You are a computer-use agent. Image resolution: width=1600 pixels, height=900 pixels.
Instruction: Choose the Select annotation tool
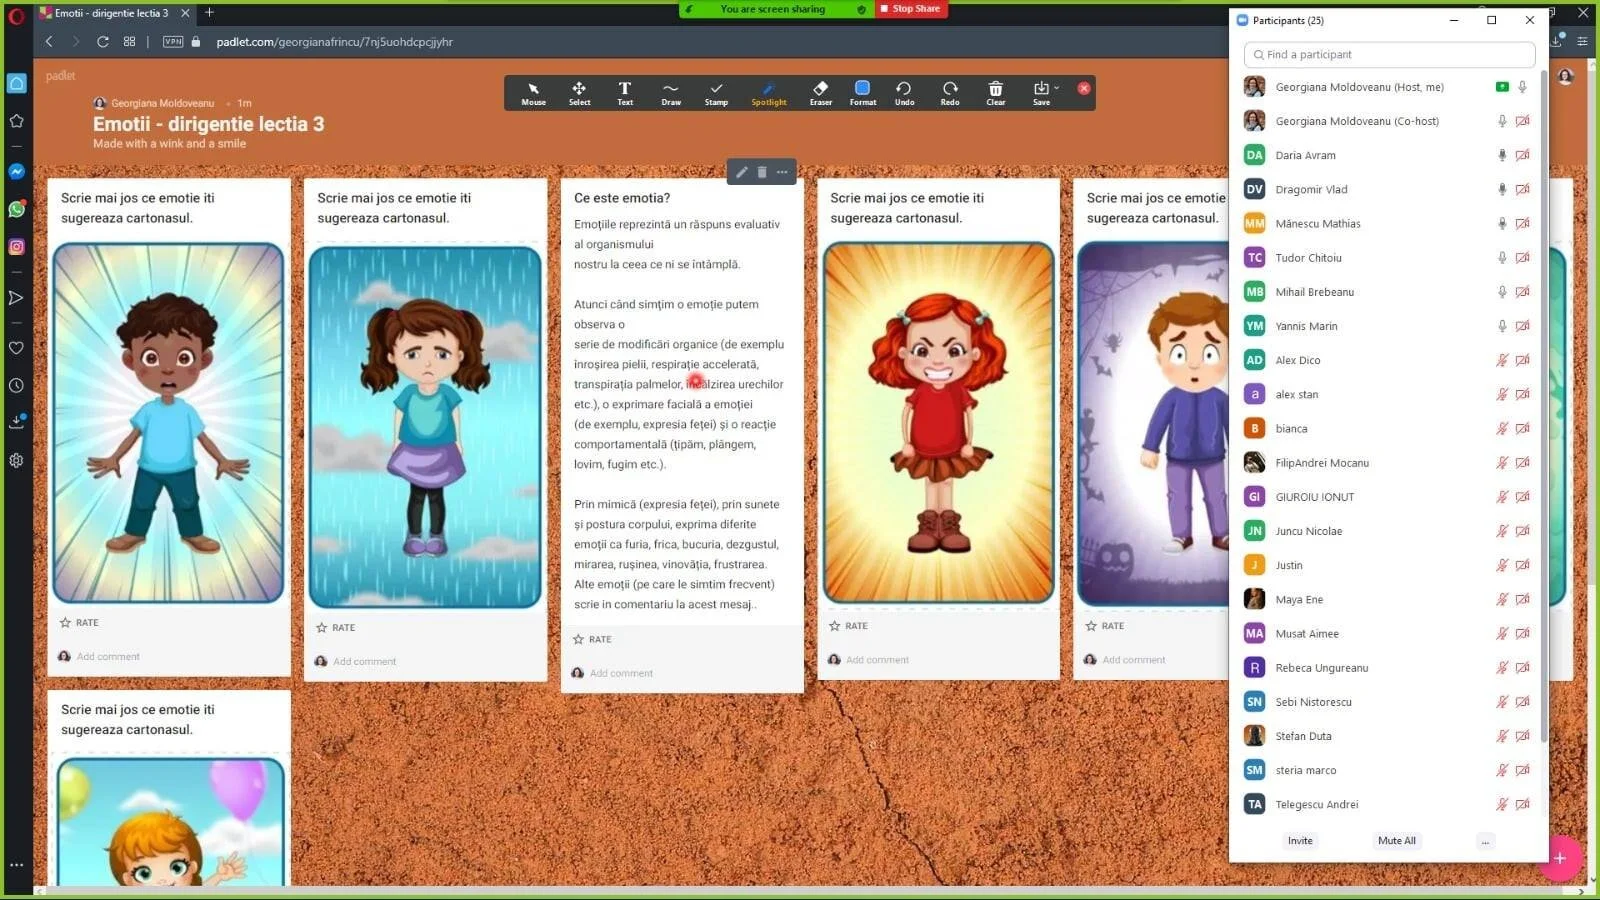coord(579,93)
